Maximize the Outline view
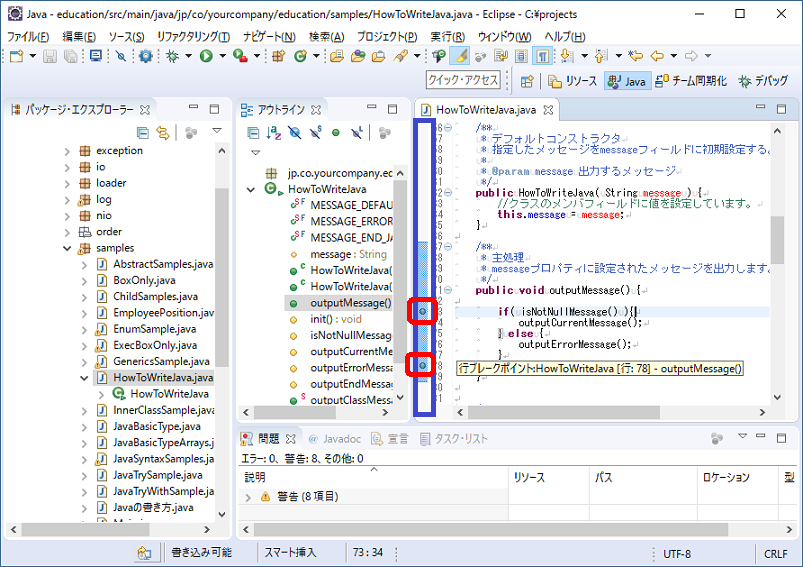 (392, 109)
